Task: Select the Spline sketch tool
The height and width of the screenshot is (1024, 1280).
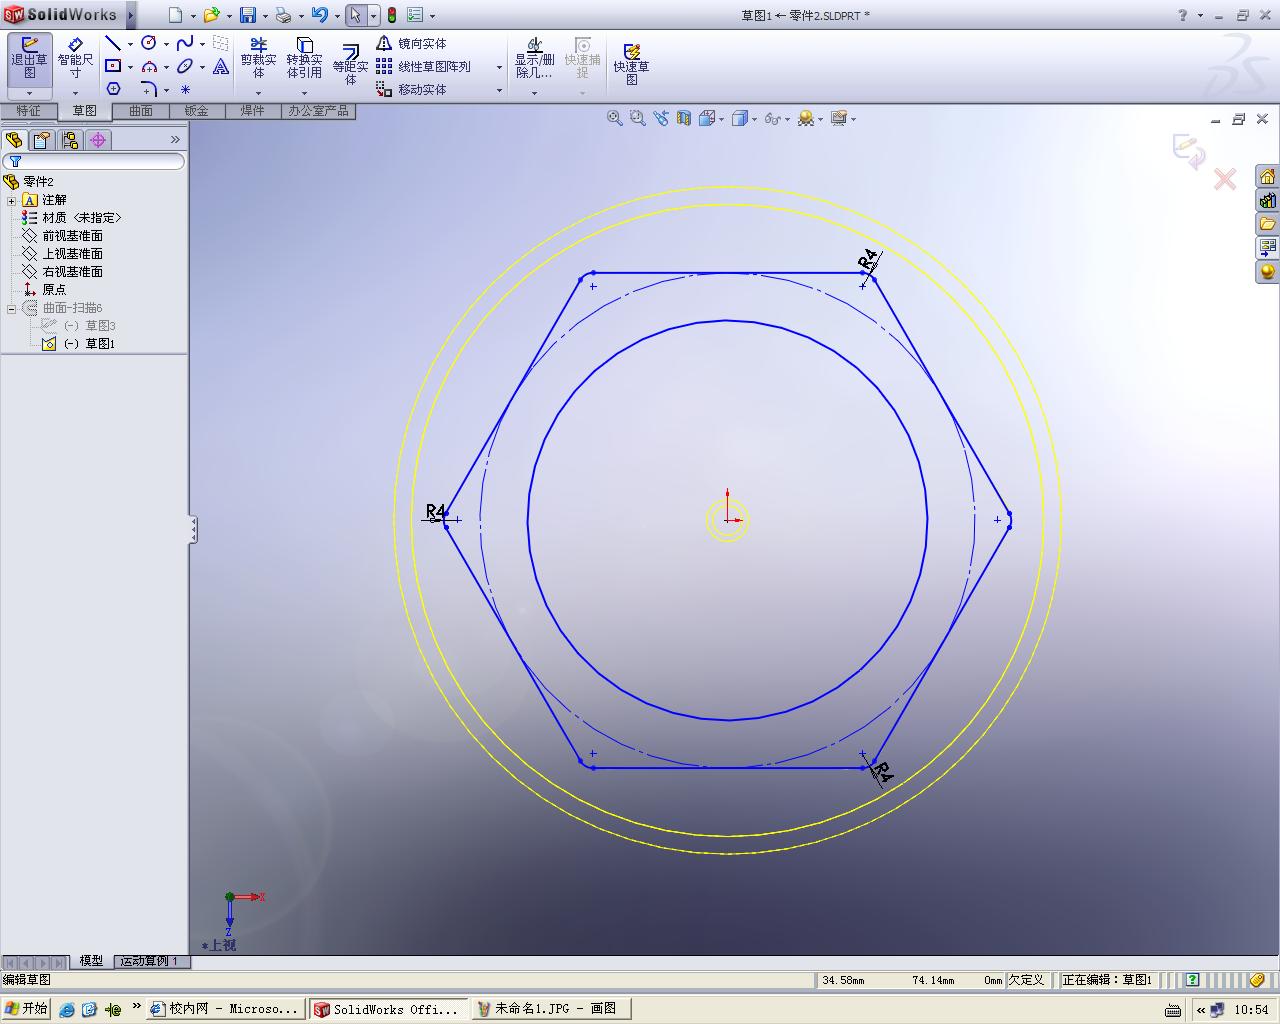Action: 185,43
